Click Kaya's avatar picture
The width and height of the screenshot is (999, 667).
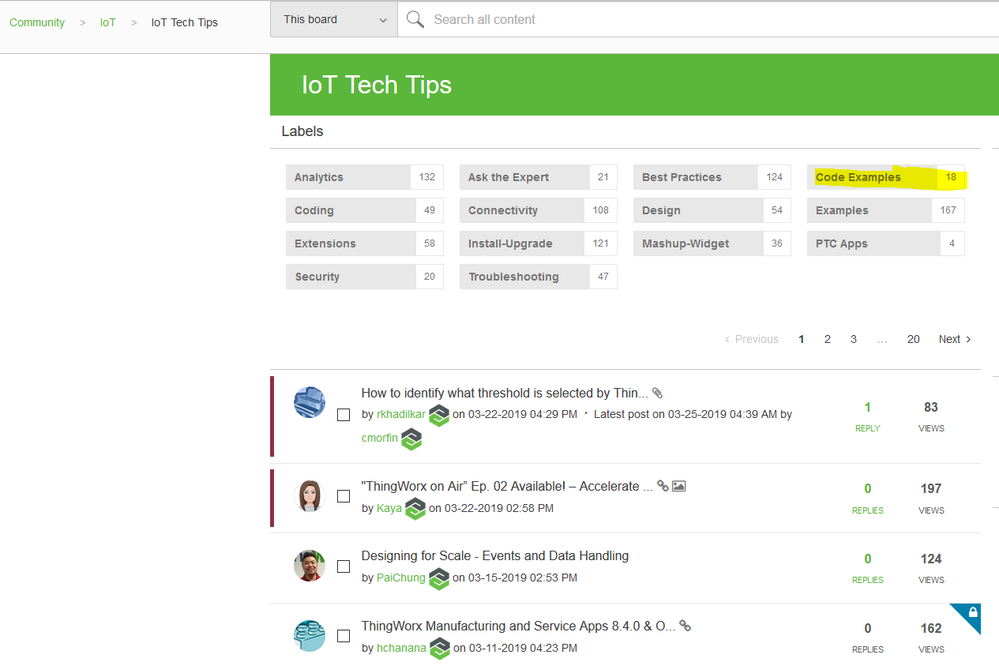click(310, 496)
